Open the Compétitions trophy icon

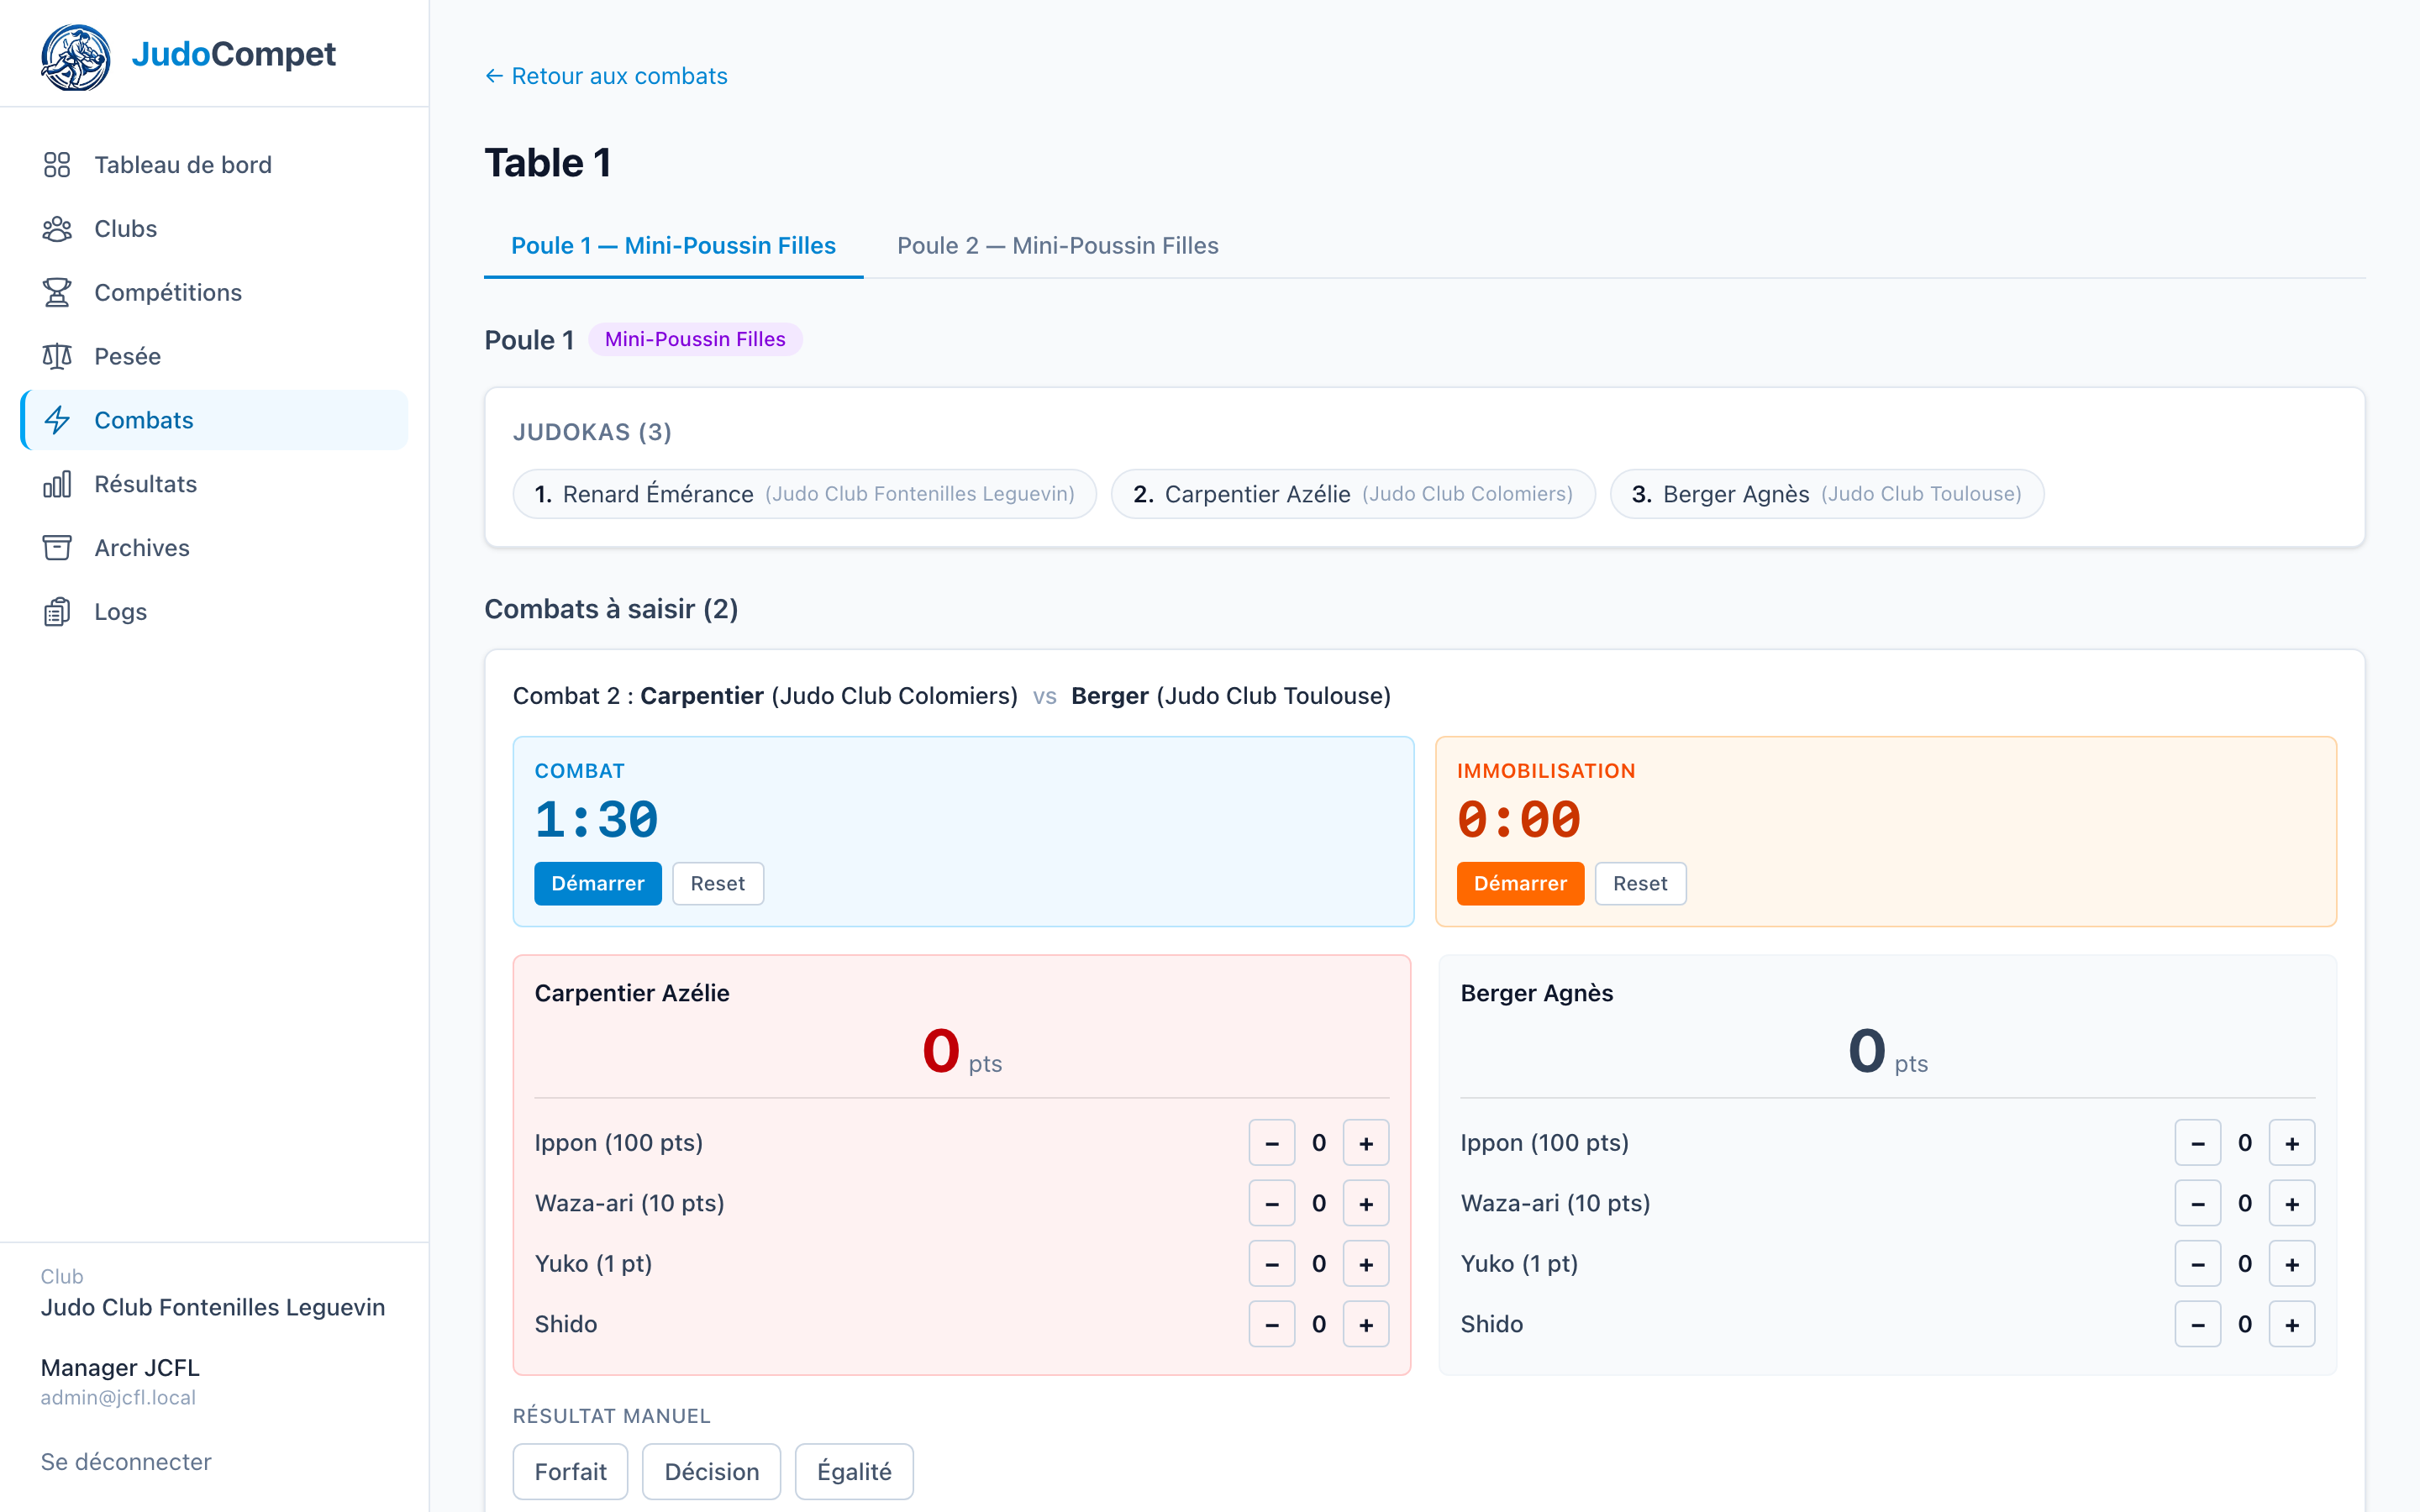[x=57, y=293]
